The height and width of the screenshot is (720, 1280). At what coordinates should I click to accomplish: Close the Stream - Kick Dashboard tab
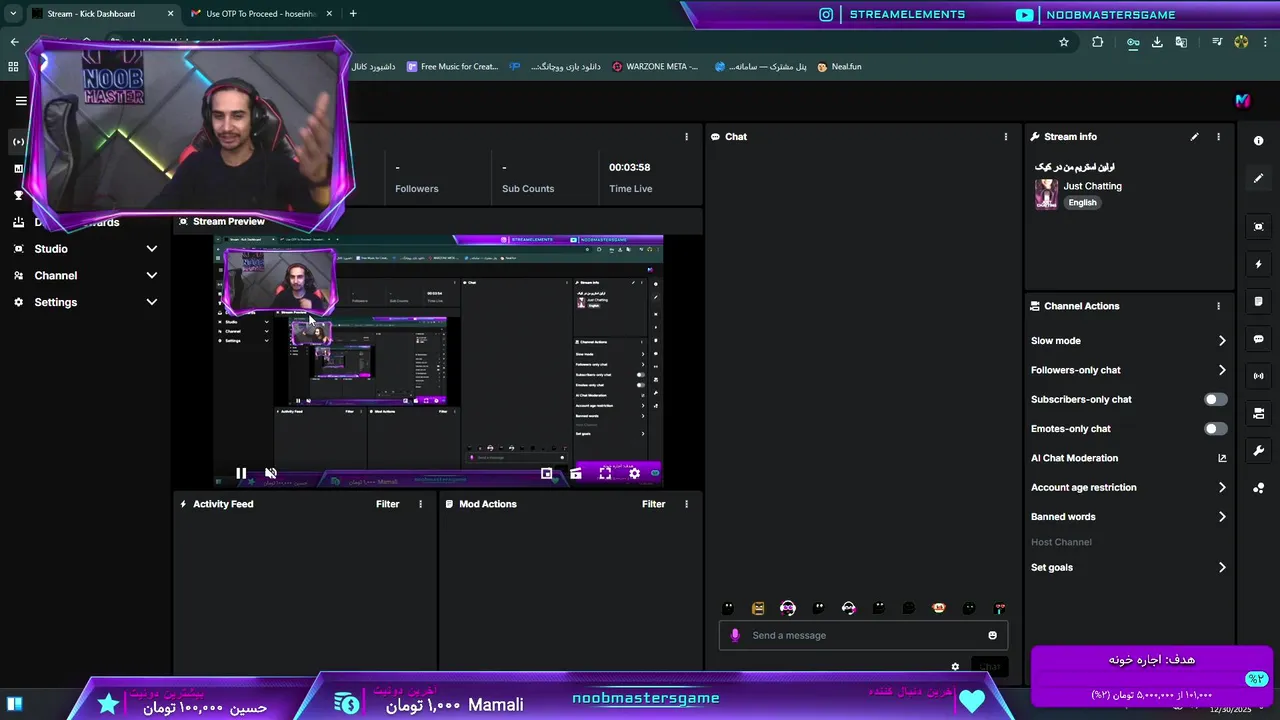[170, 14]
